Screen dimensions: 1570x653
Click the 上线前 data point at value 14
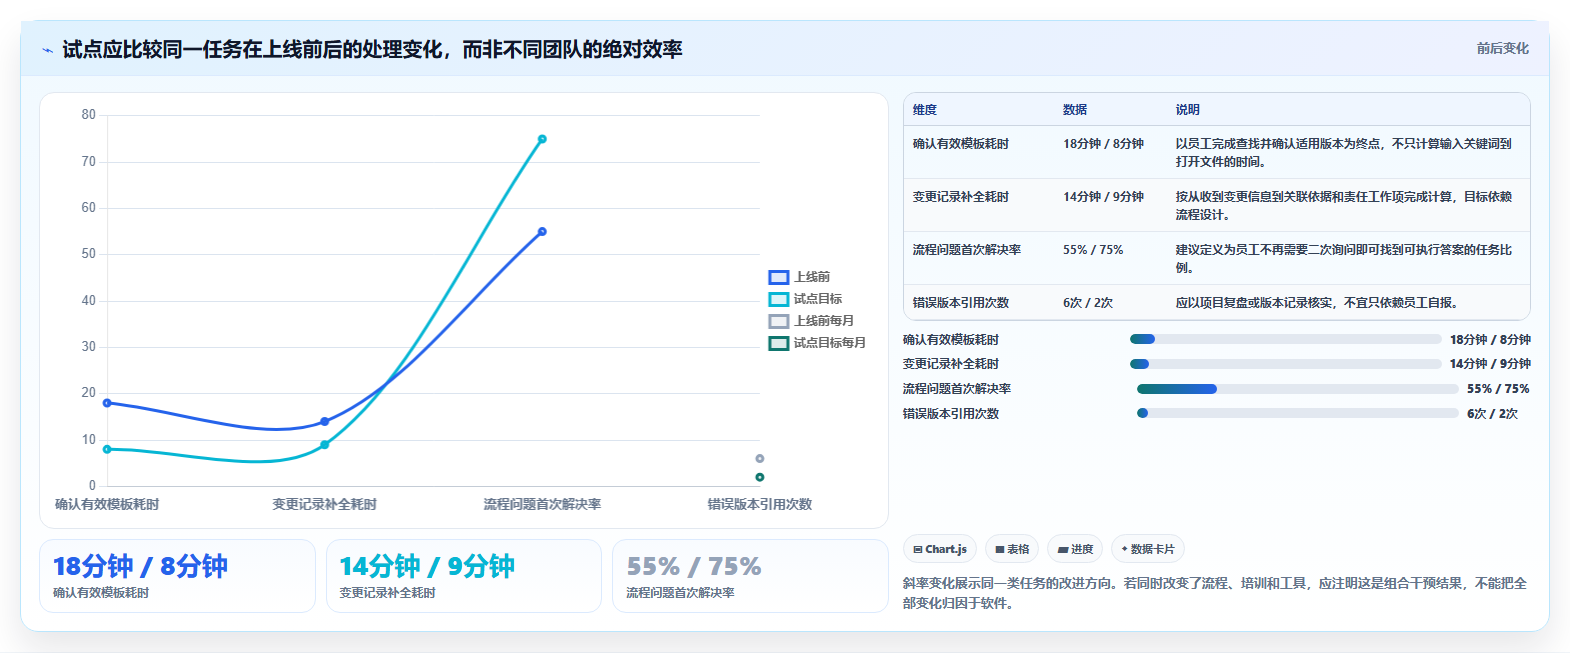[324, 421]
